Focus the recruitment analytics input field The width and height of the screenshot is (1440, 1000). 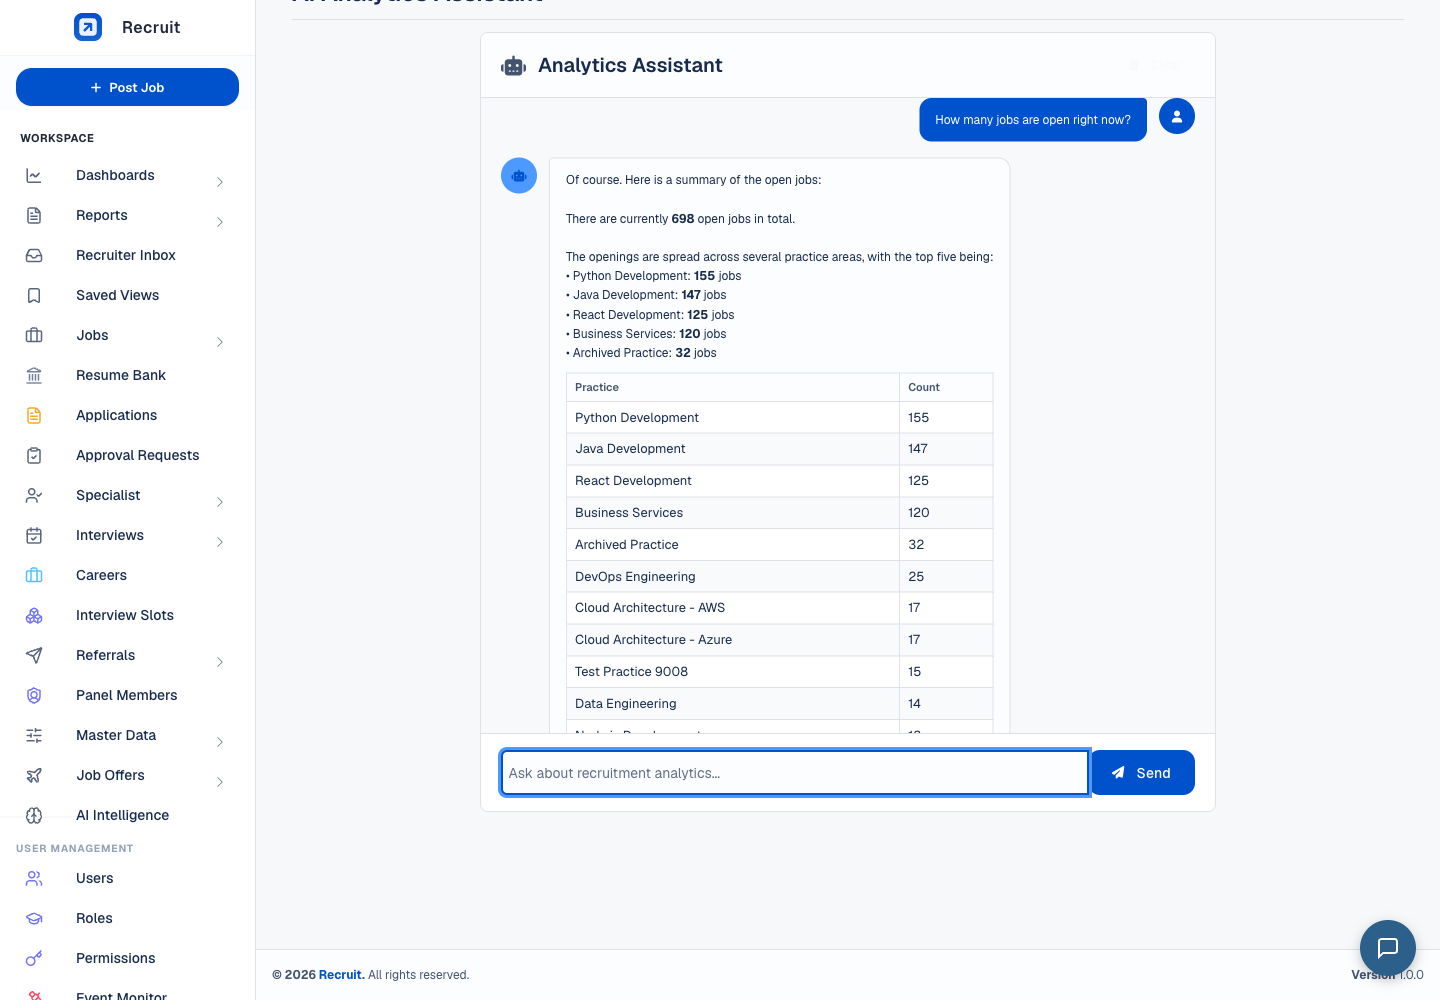click(795, 773)
